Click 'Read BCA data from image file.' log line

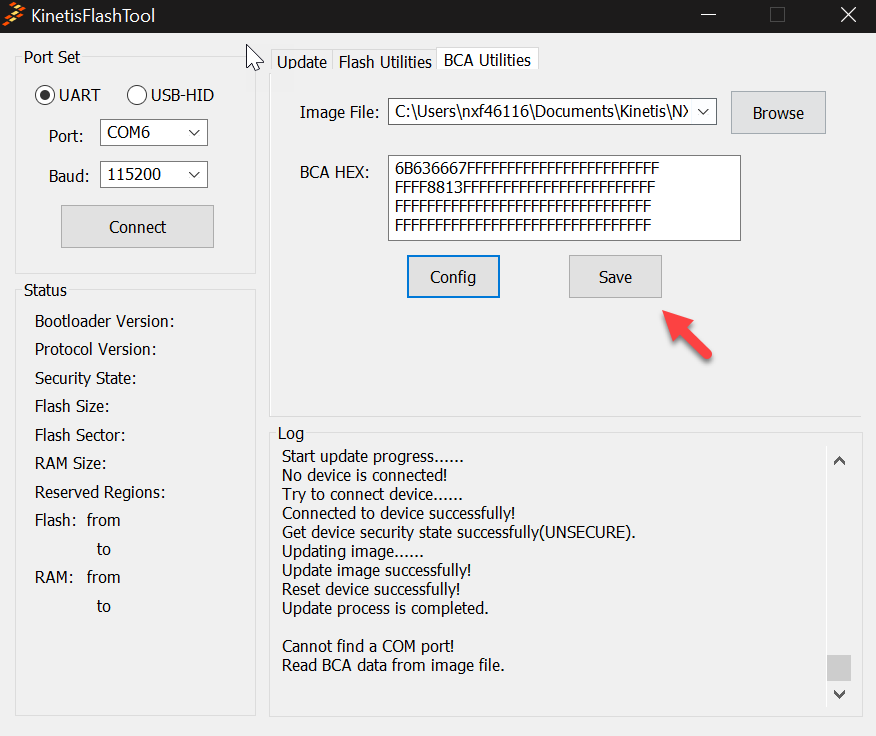pos(393,665)
